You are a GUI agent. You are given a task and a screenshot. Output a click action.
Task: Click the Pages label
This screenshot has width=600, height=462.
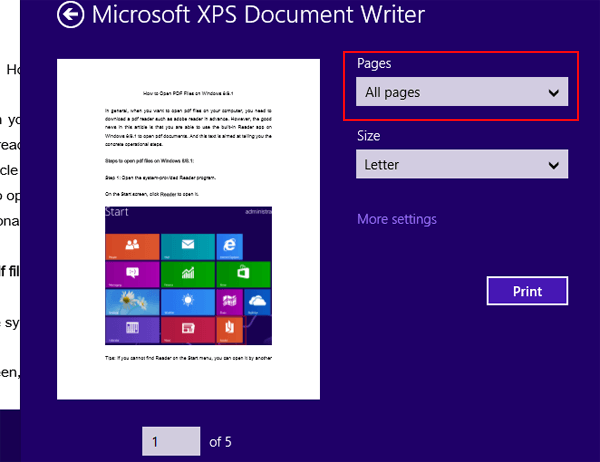[x=374, y=64]
